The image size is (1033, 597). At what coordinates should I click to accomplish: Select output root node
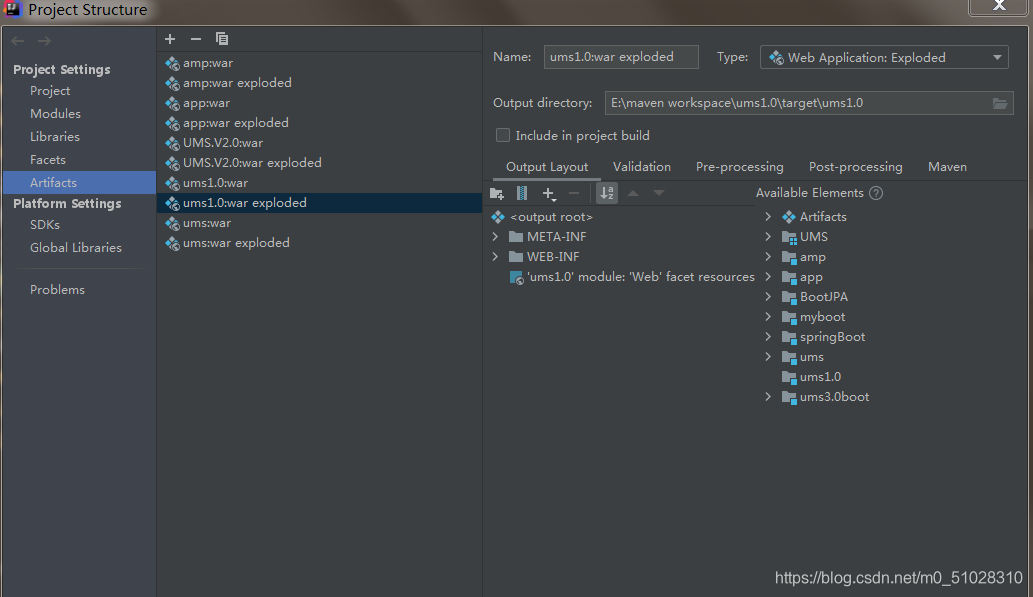(551, 217)
